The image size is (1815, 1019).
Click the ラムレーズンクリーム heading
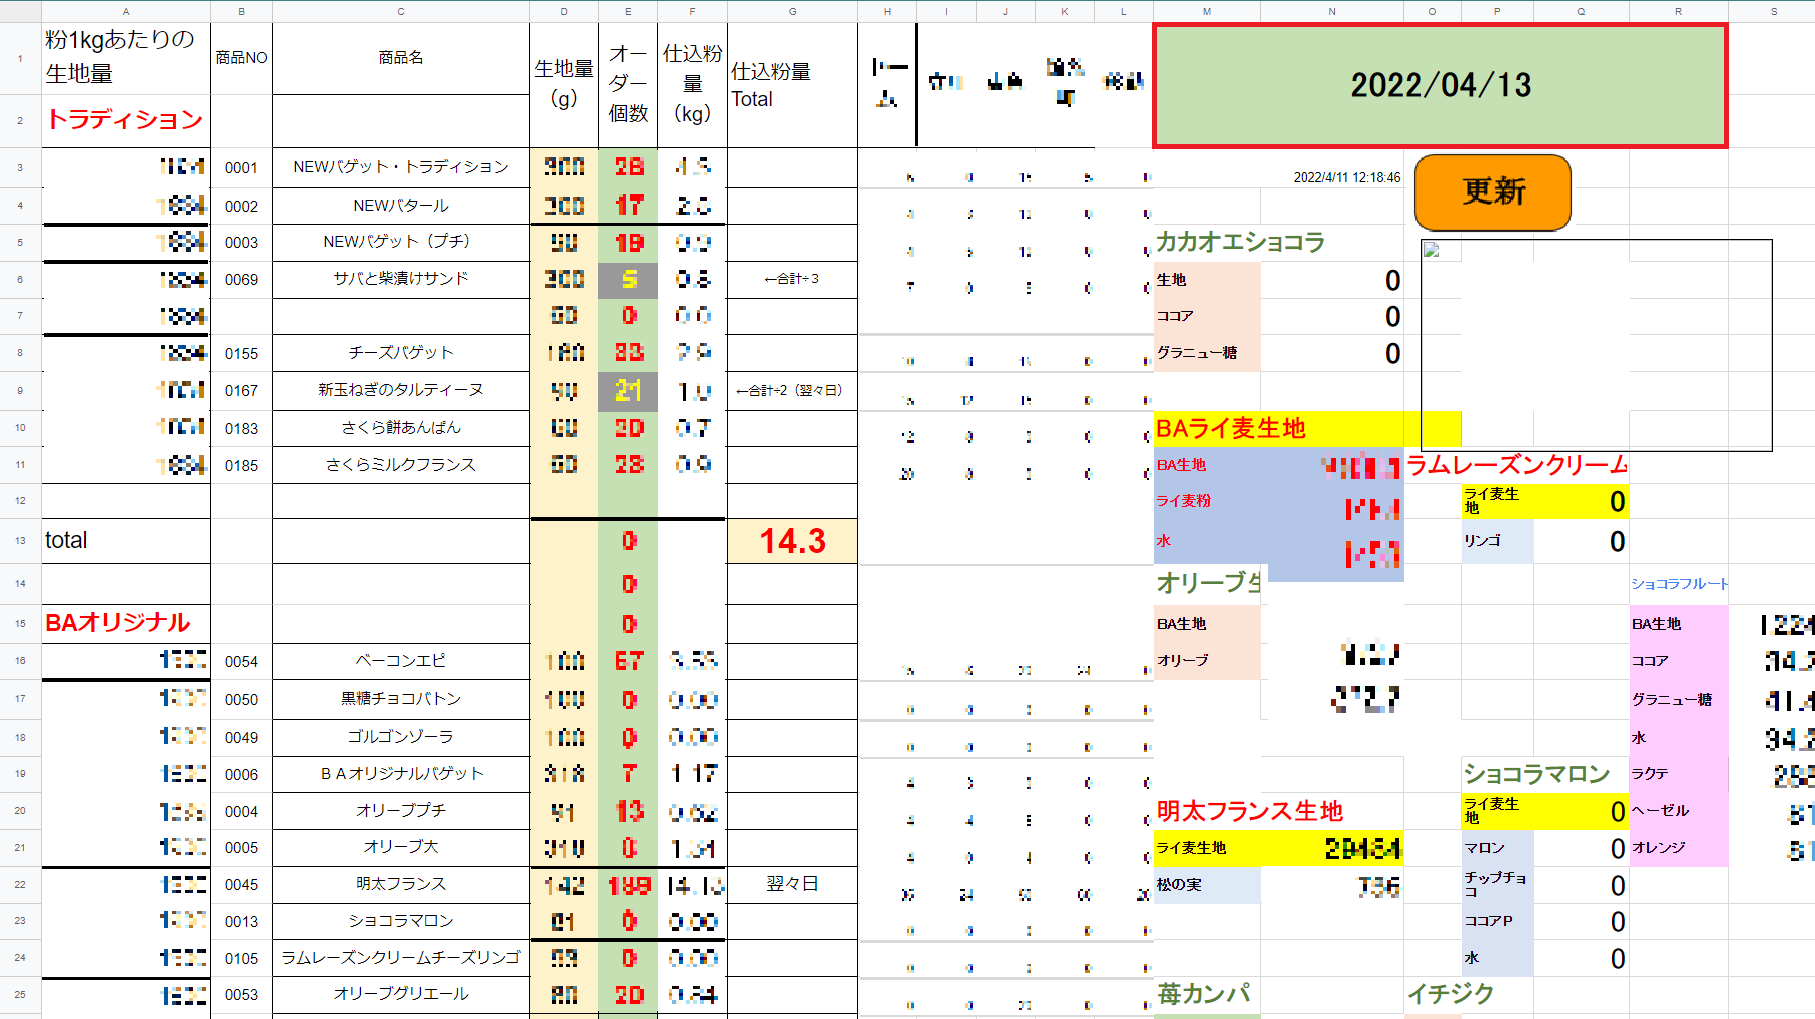coord(1516,465)
